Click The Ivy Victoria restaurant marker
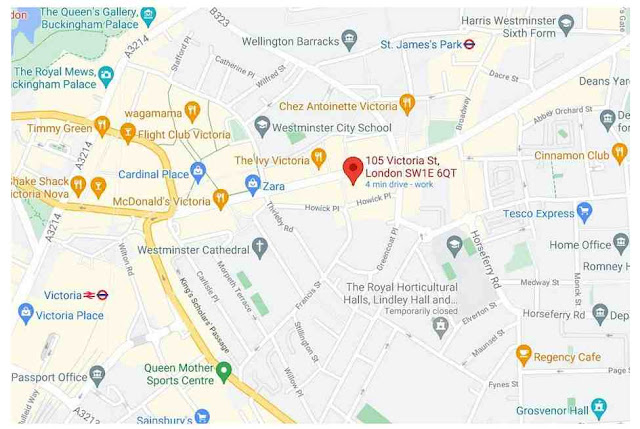 pyautogui.click(x=318, y=158)
